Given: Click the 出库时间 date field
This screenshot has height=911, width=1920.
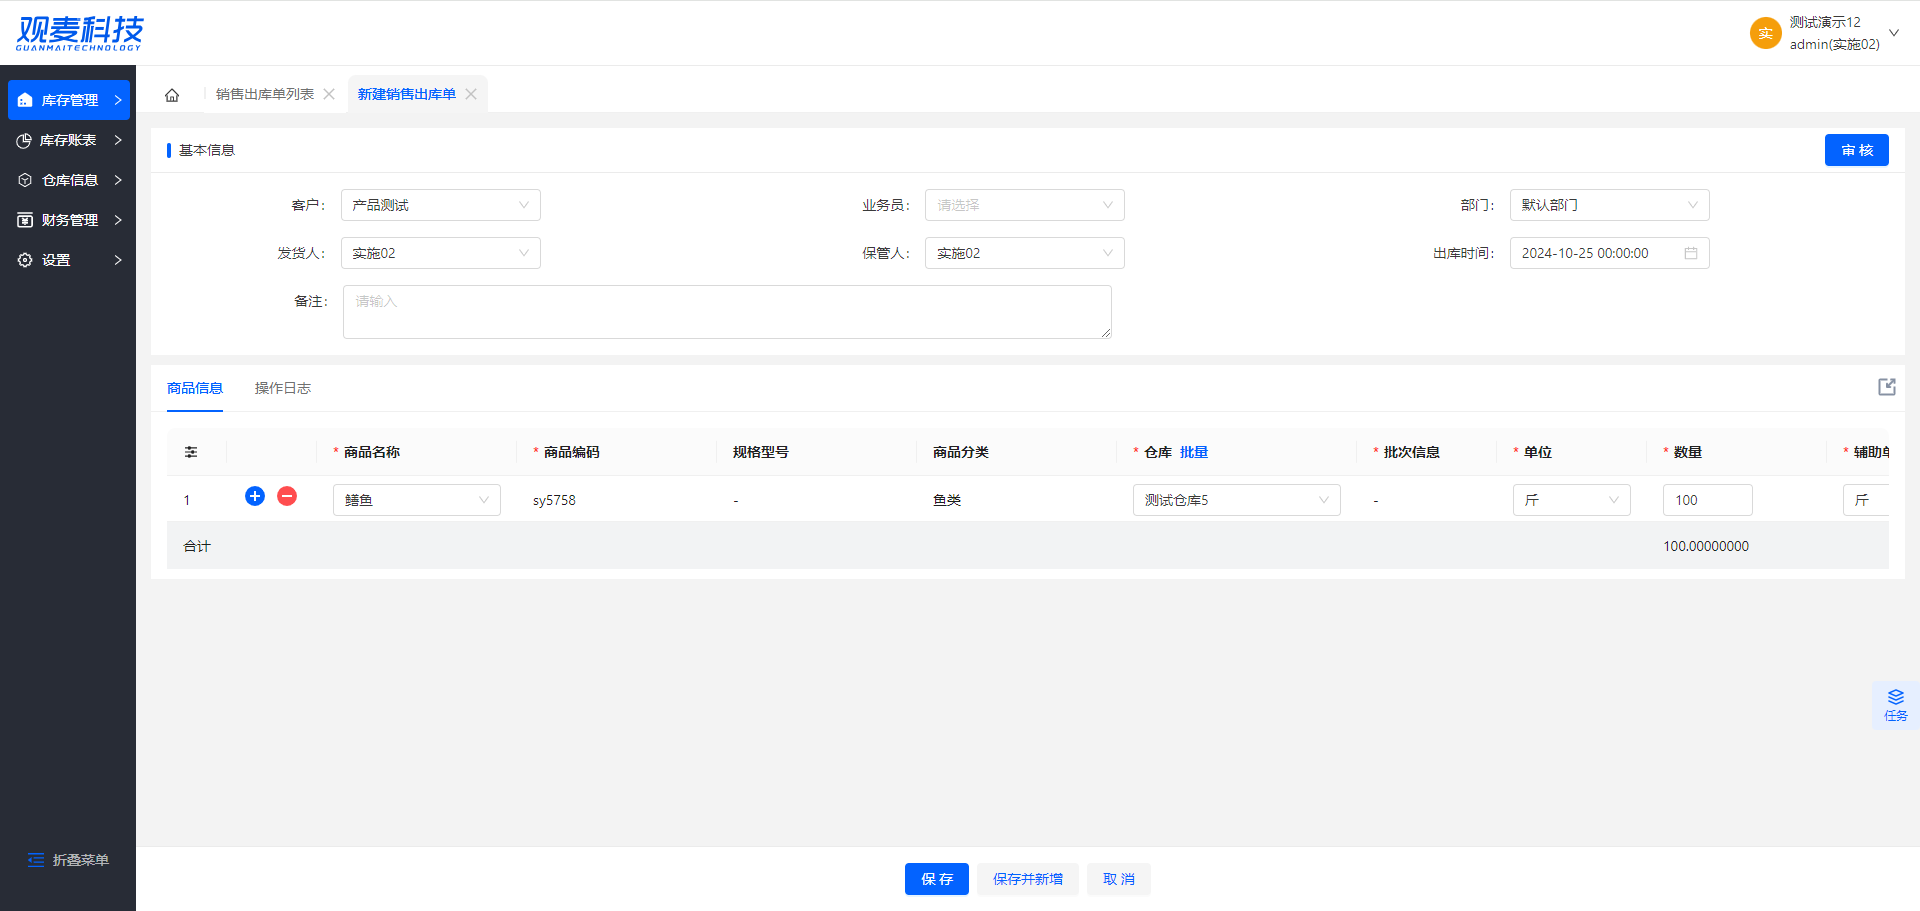Looking at the screenshot, I should (1610, 253).
